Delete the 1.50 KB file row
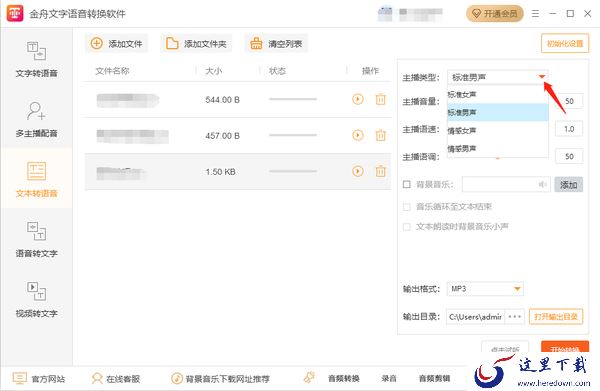Image resolution: width=600 pixels, height=391 pixels. pos(380,171)
